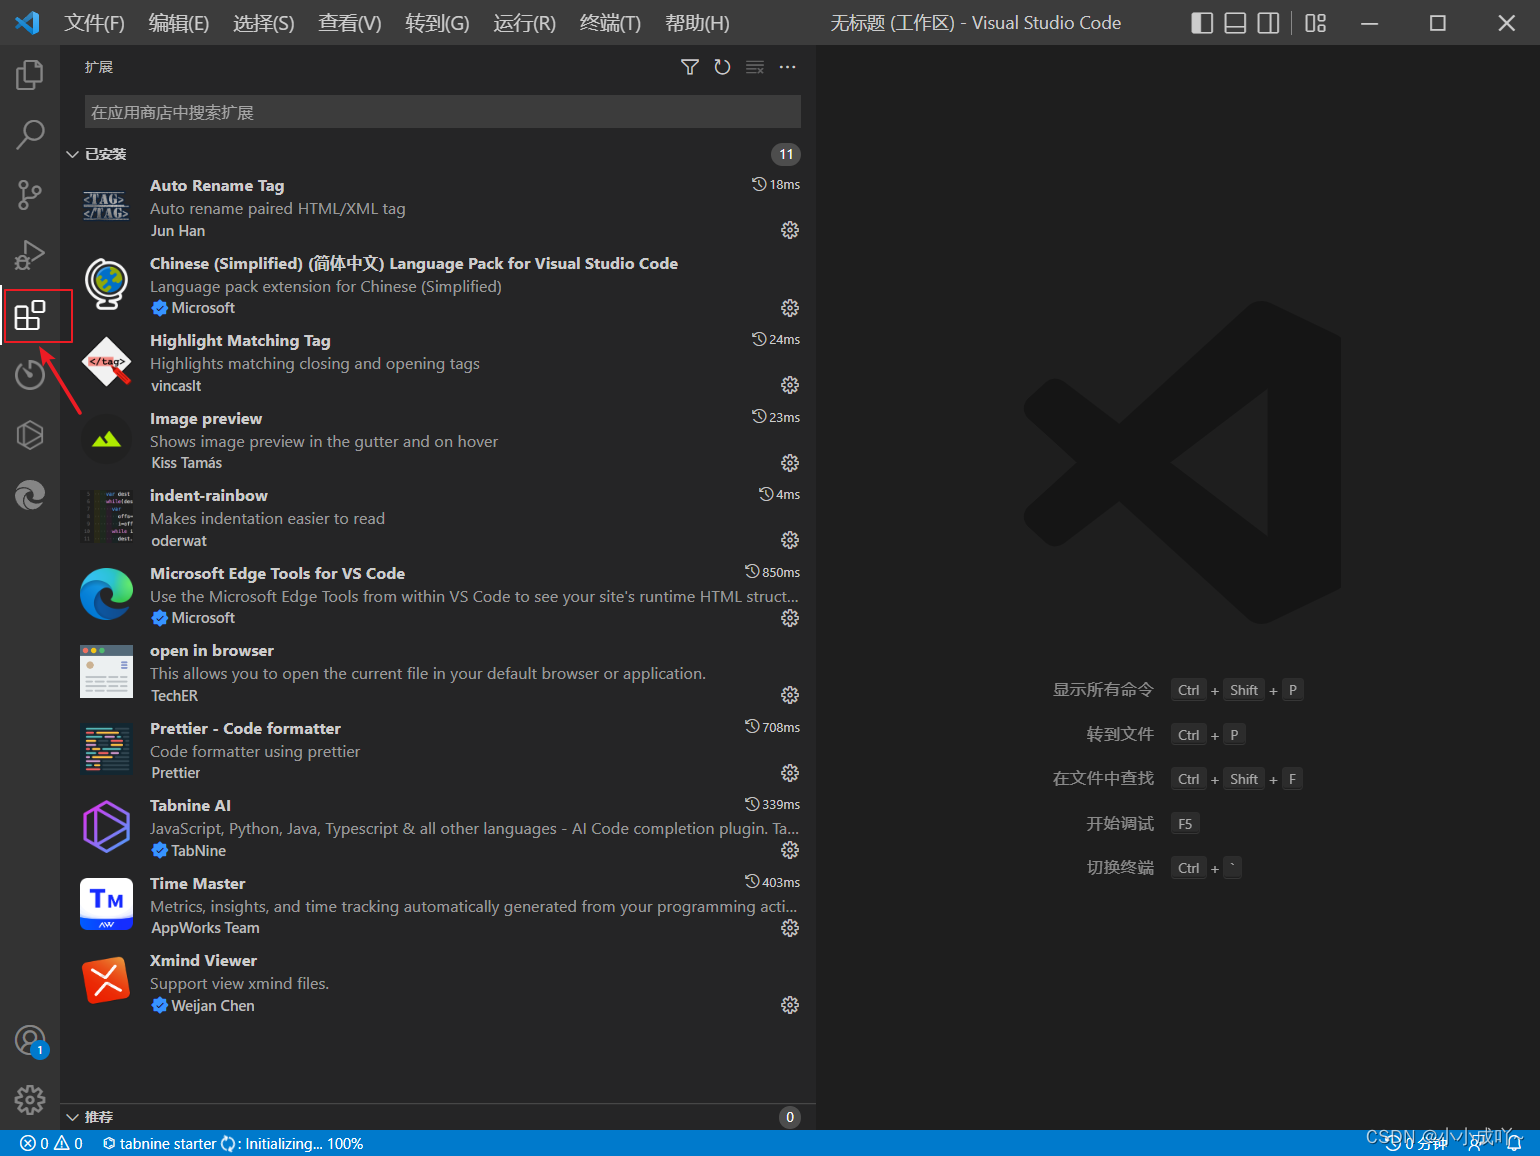The height and width of the screenshot is (1156, 1540).
Task: Open extensions view more actions menu
Action: [x=788, y=67]
